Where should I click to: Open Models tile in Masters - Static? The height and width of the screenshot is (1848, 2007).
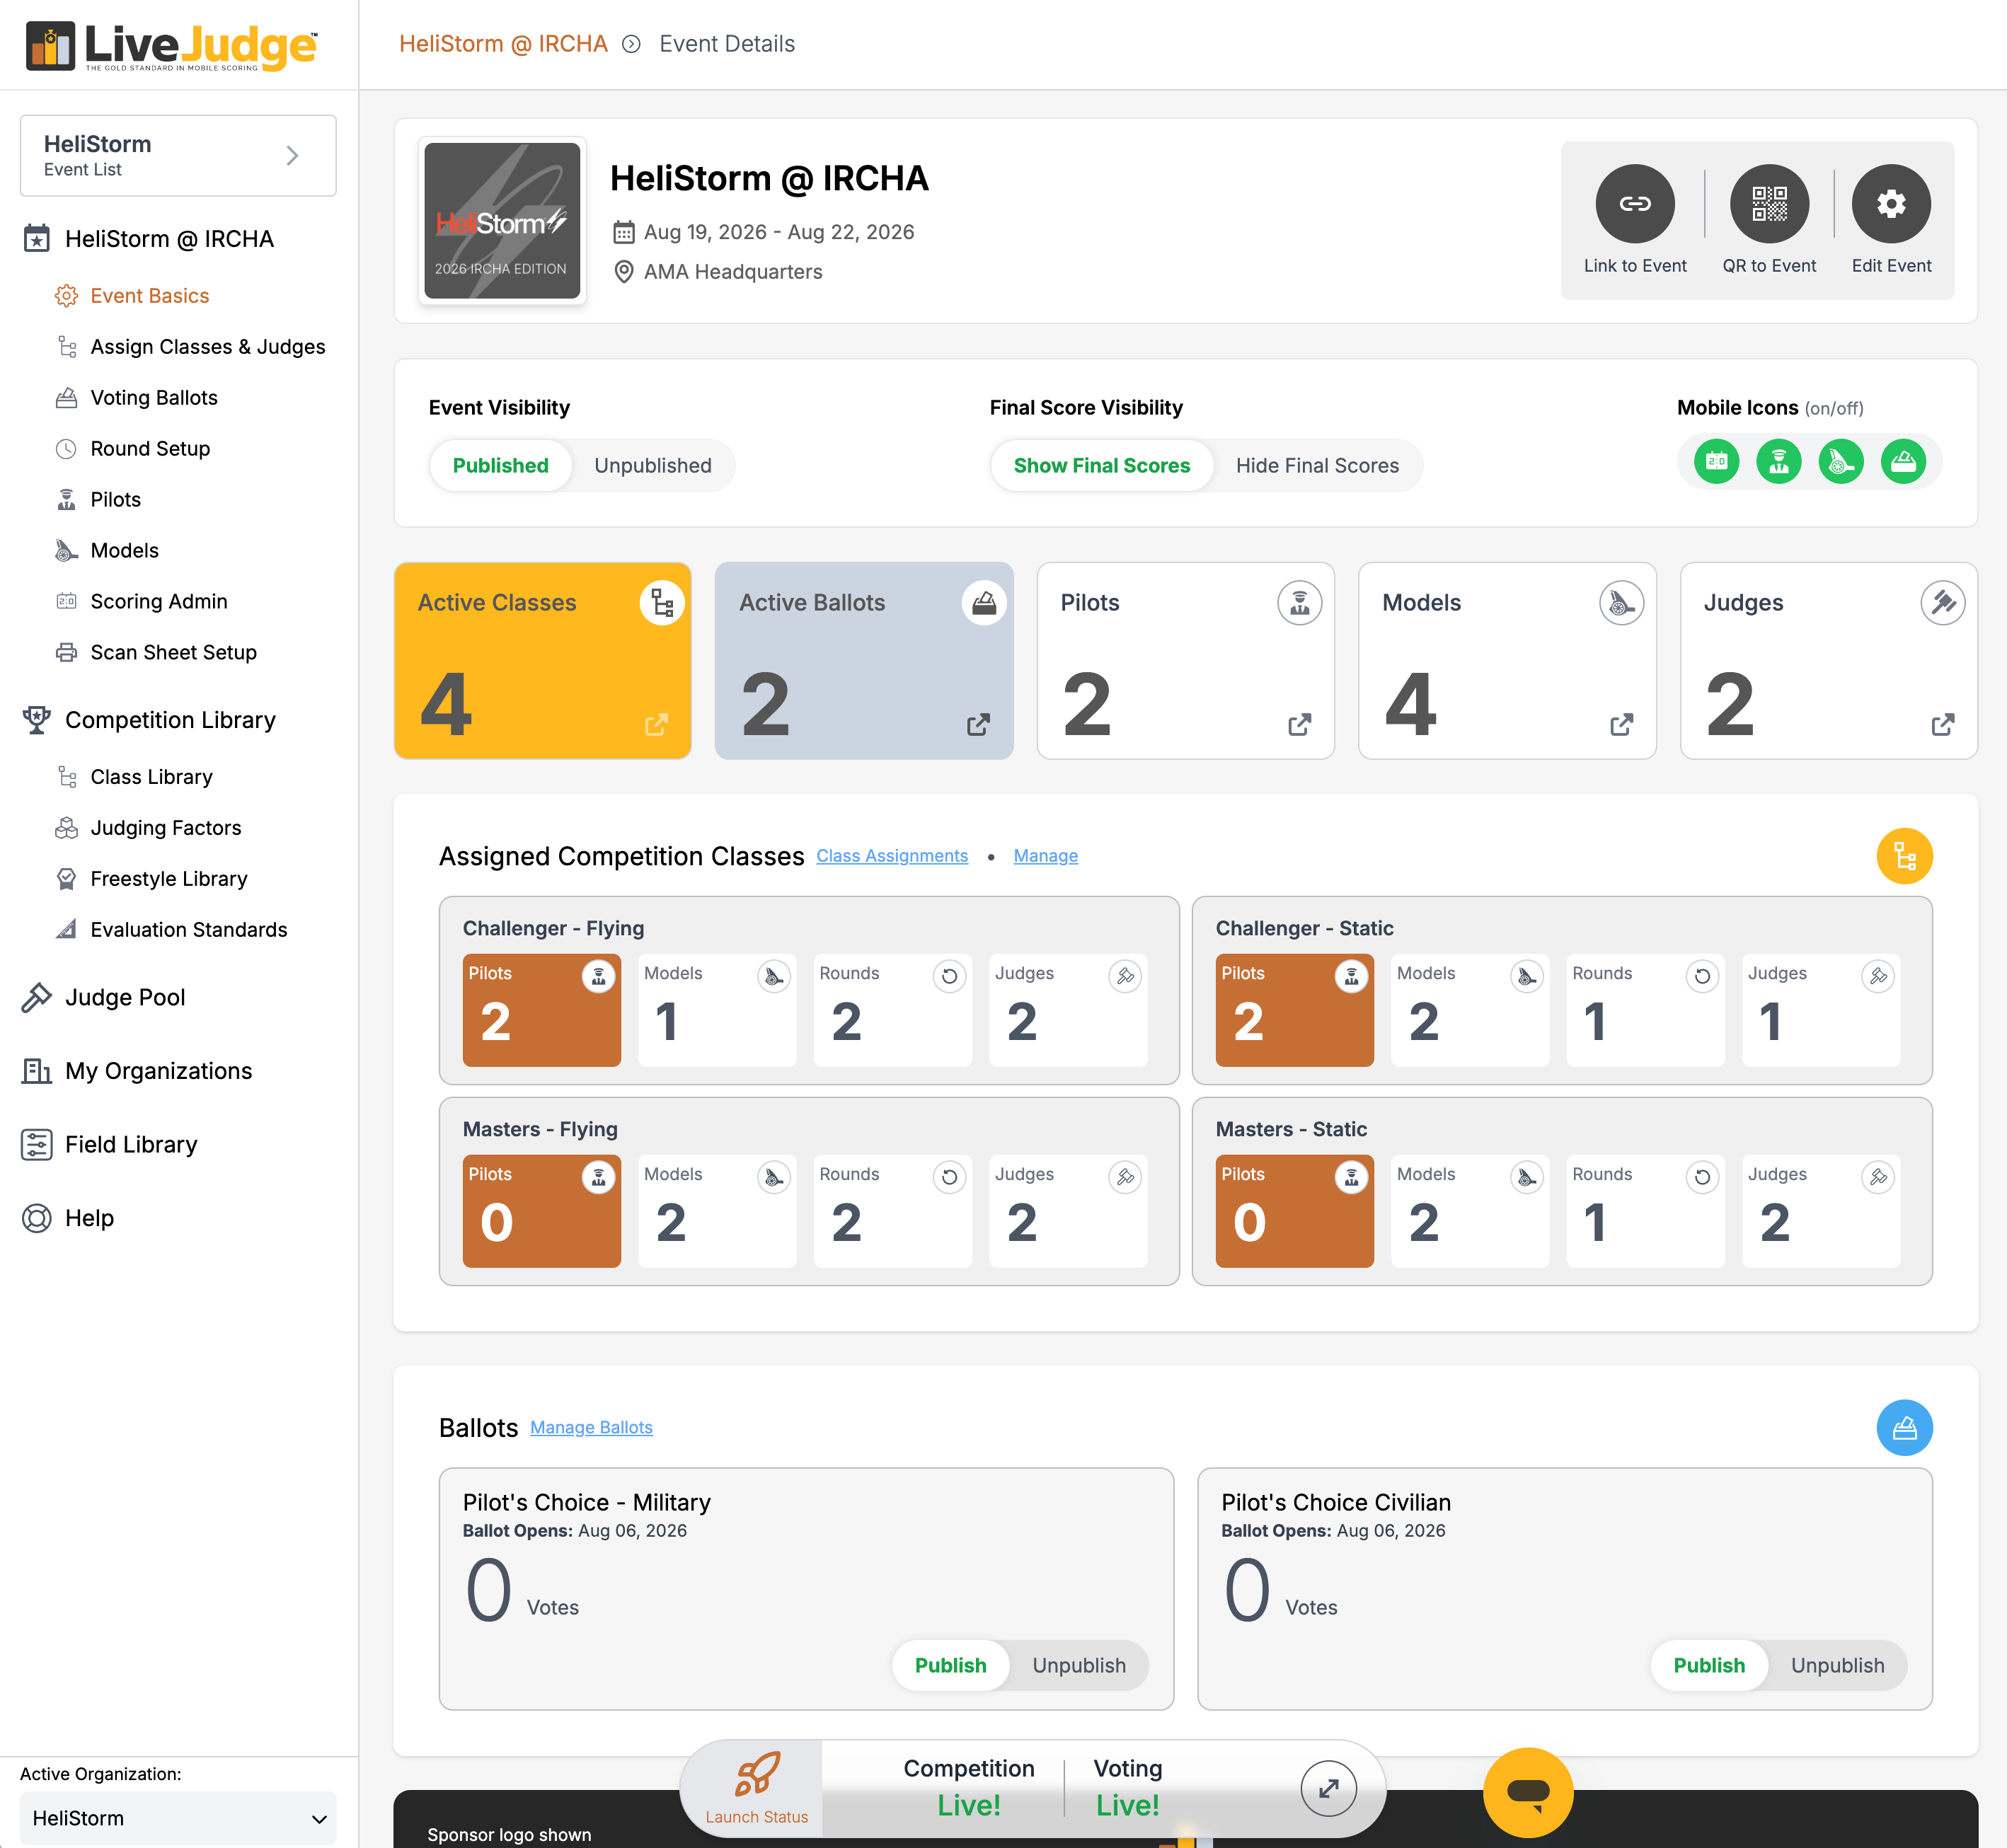(x=1469, y=1211)
